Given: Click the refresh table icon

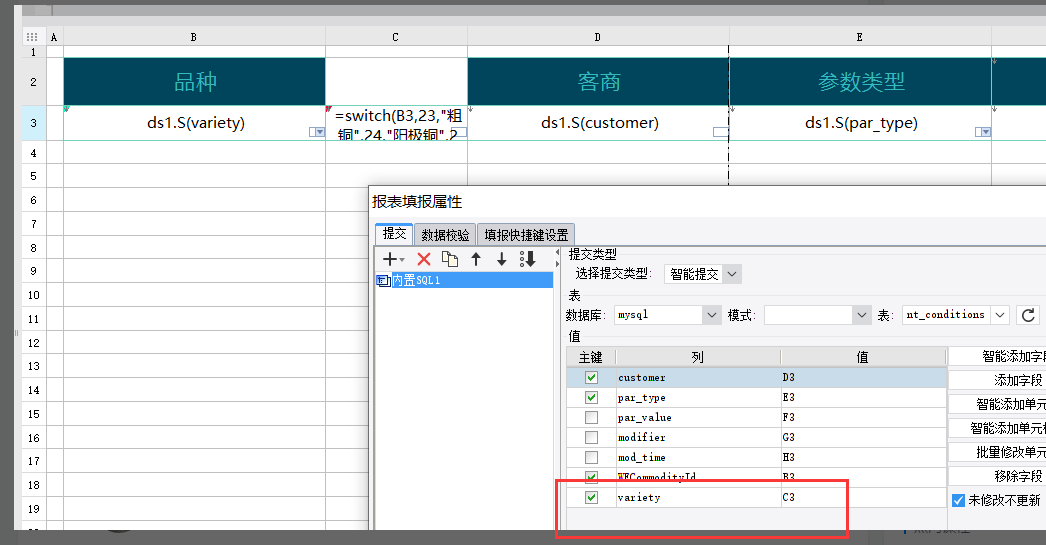Looking at the screenshot, I should (x=1029, y=315).
